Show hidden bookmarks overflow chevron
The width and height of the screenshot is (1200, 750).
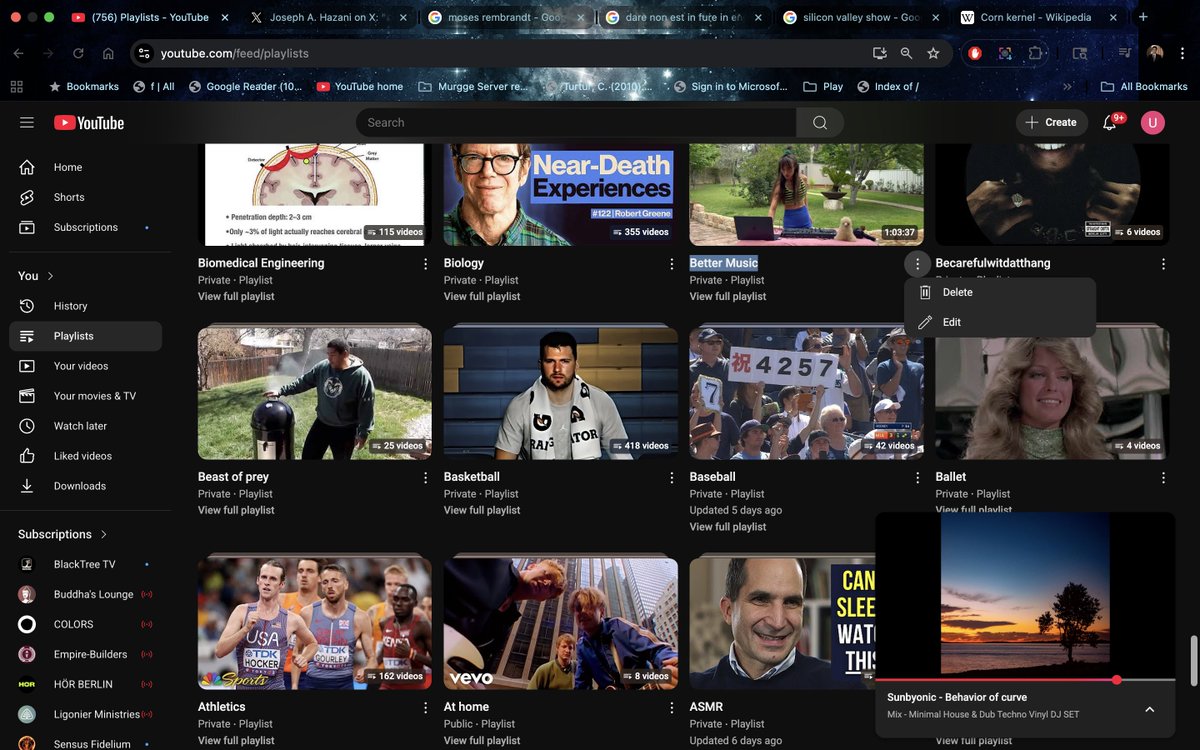(x=1067, y=87)
